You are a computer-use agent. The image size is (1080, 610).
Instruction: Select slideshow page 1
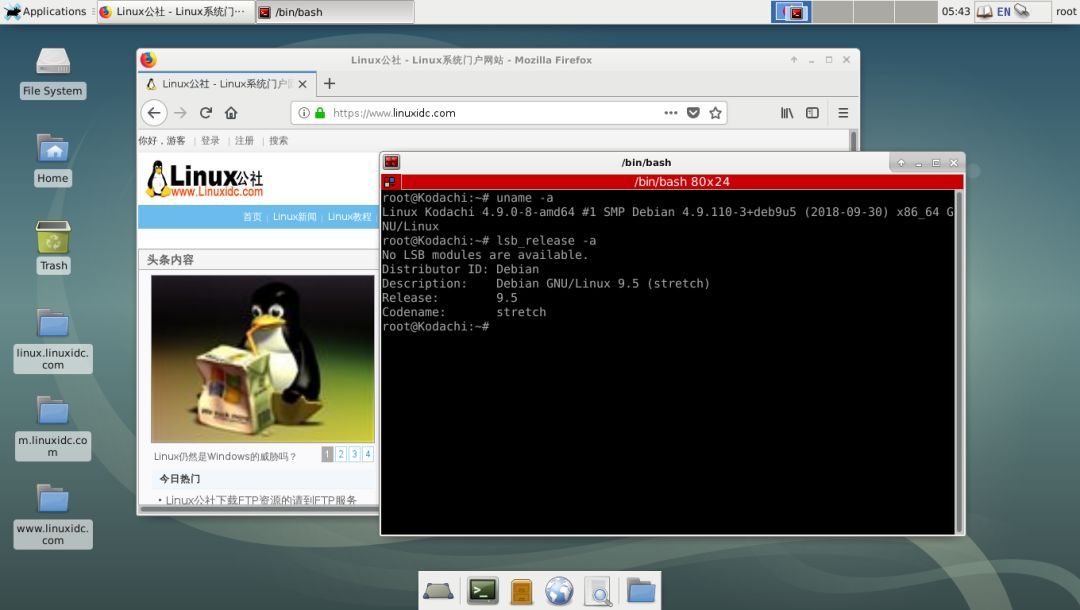click(x=327, y=454)
